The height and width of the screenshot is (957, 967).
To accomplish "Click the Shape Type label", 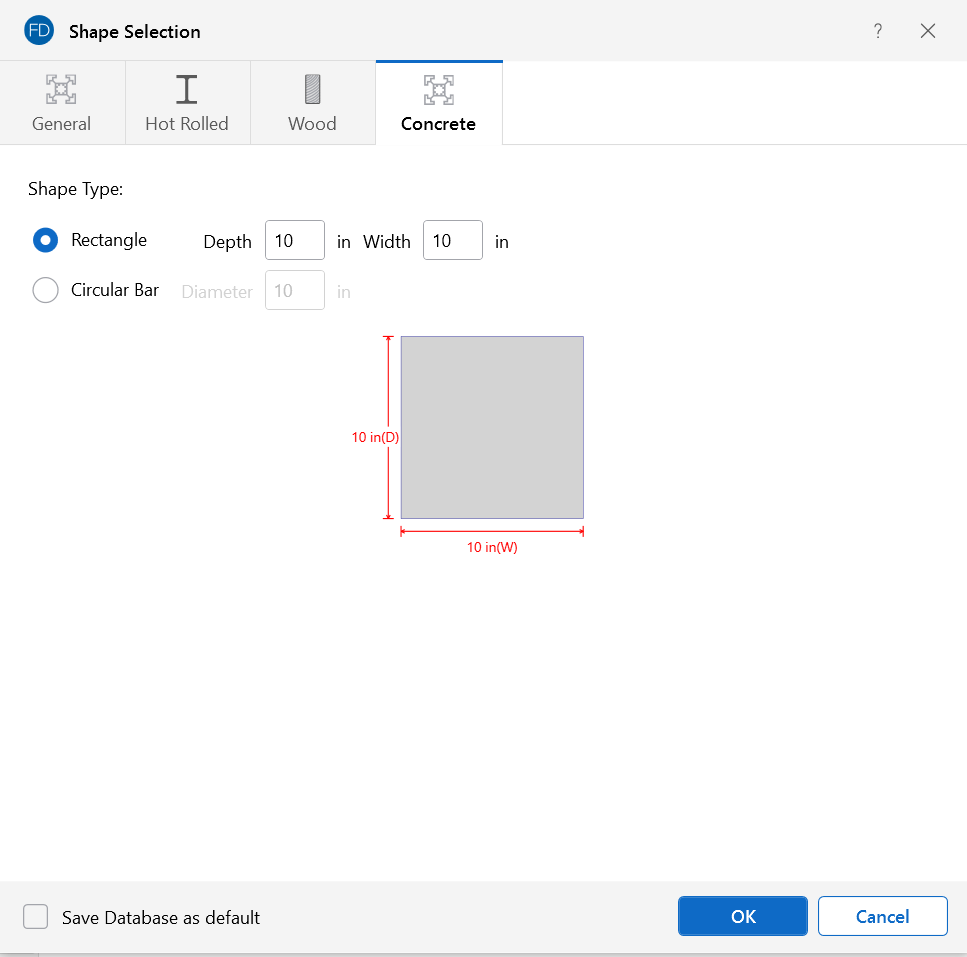I will click(x=75, y=189).
